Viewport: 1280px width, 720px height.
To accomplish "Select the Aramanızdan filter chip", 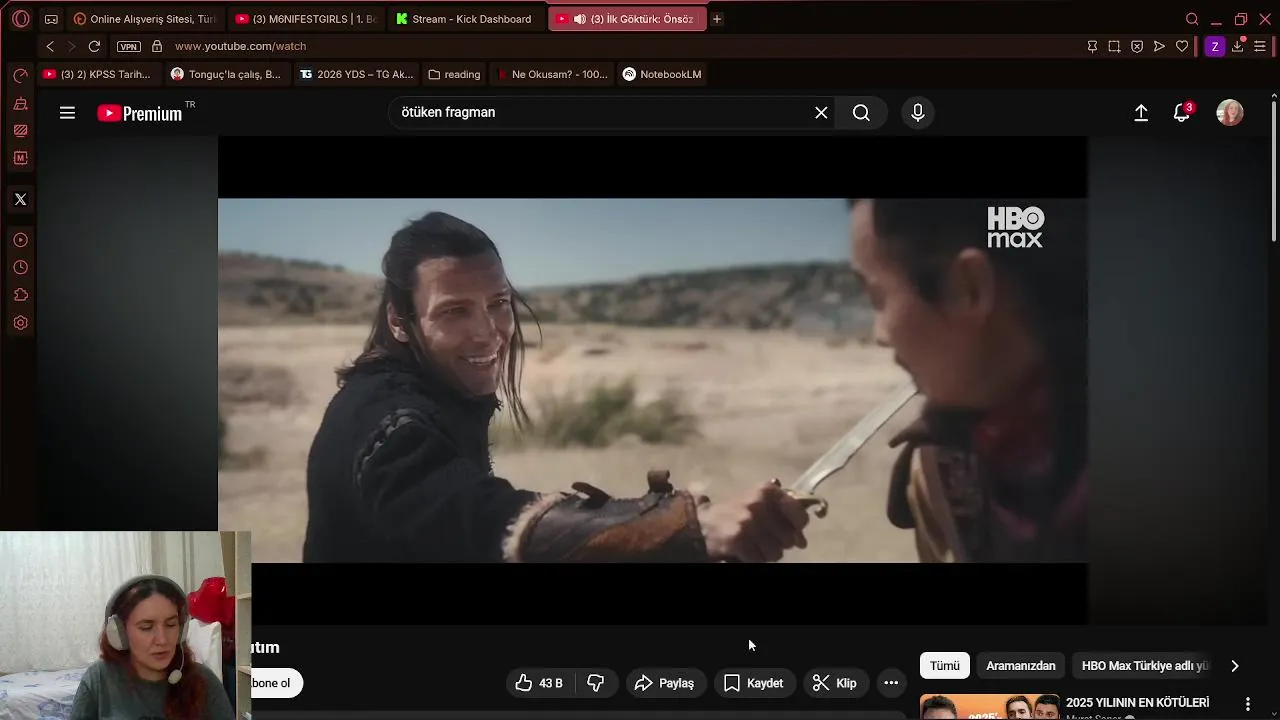I will 1021,666.
